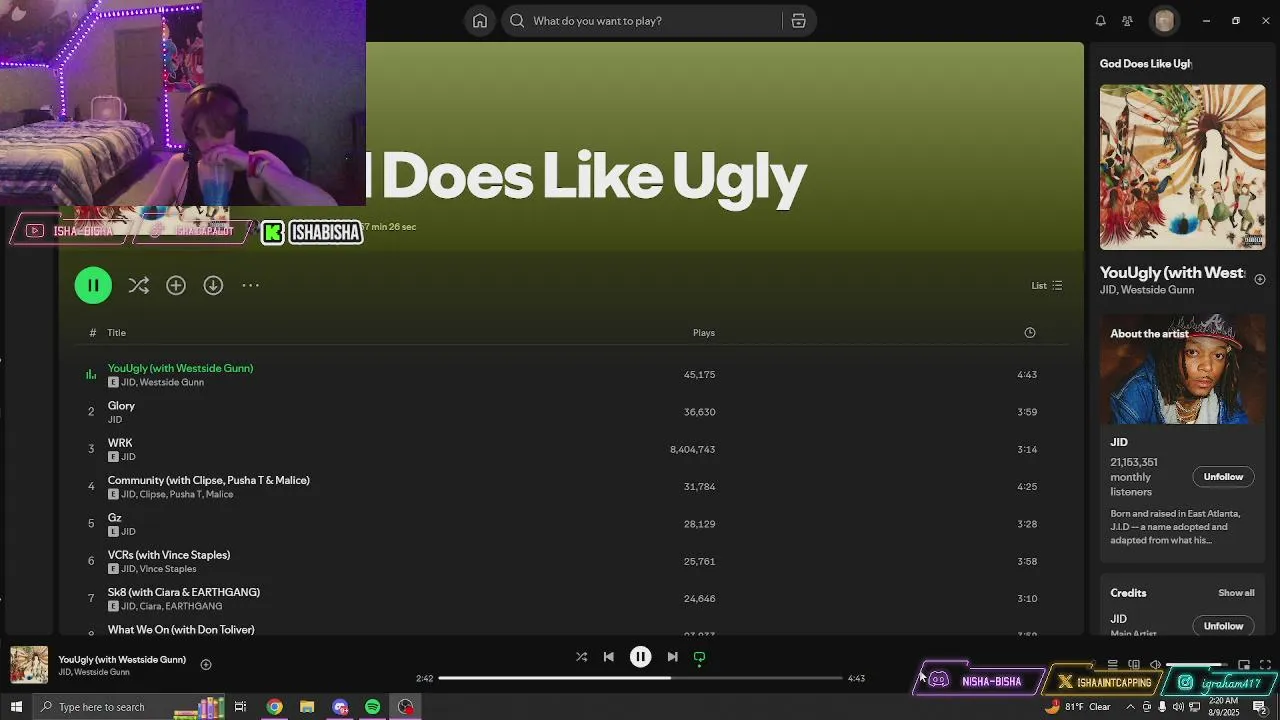Open the weather widget showing 81°F Clear

pos(1078,707)
